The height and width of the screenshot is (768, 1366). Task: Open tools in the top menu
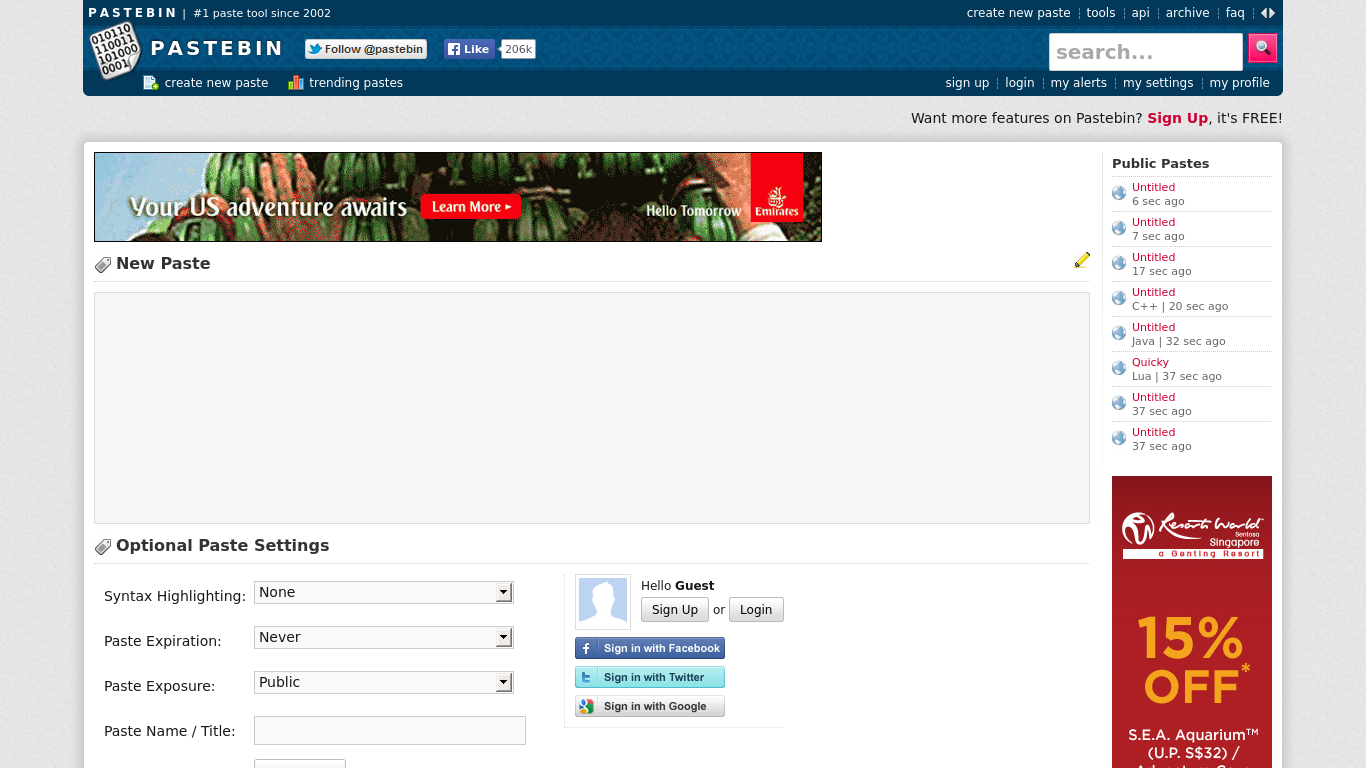(1101, 13)
